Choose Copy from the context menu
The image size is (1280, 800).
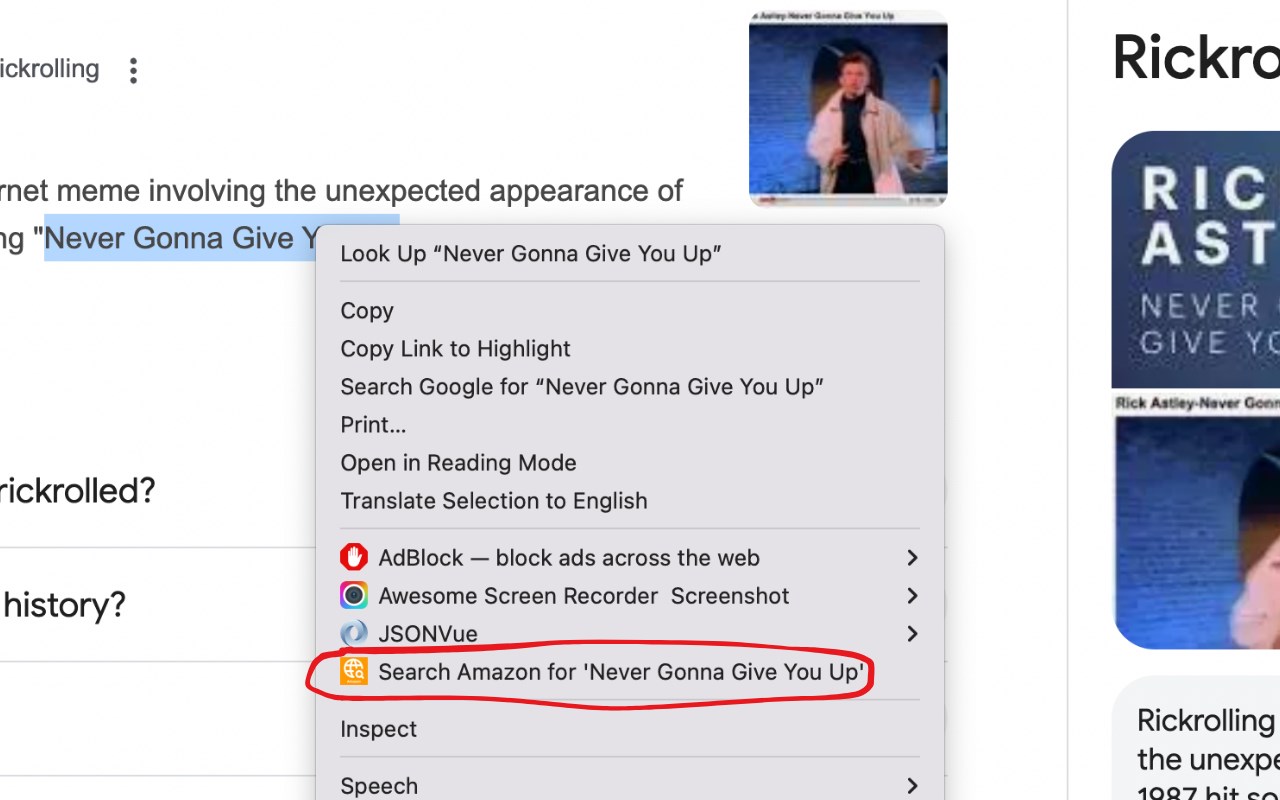click(367, 311)
